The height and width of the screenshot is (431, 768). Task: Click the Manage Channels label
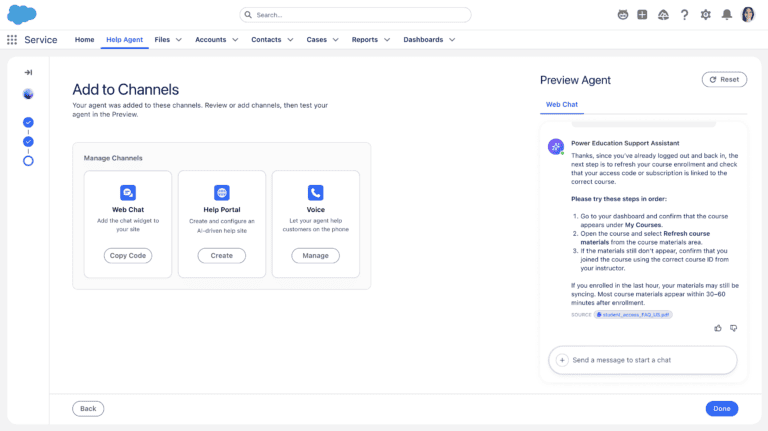tap(113, 158)
